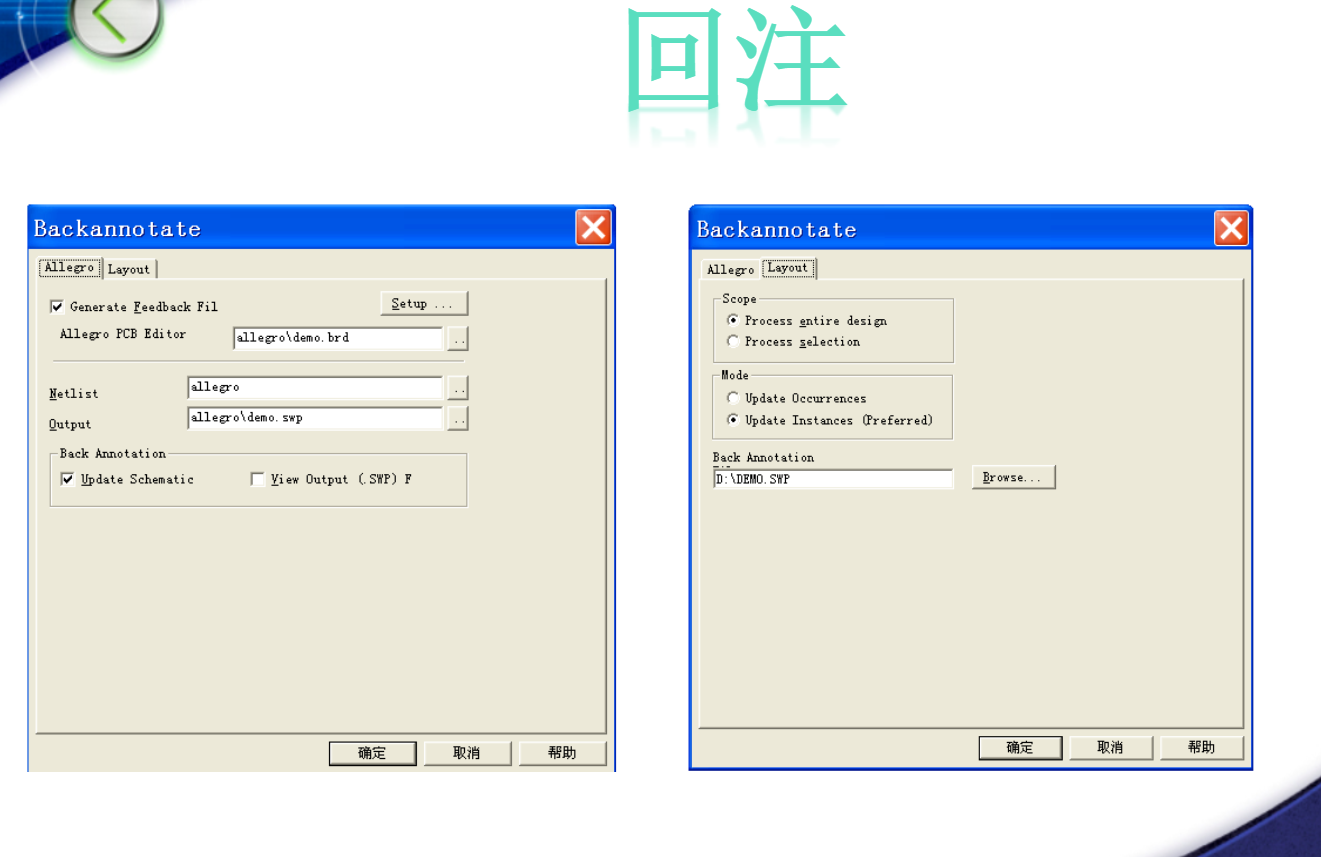Select Update Occurrences mode
The width and height of the screenshot is (1321, 857).
pyautogui.click(x=733, y=399)
